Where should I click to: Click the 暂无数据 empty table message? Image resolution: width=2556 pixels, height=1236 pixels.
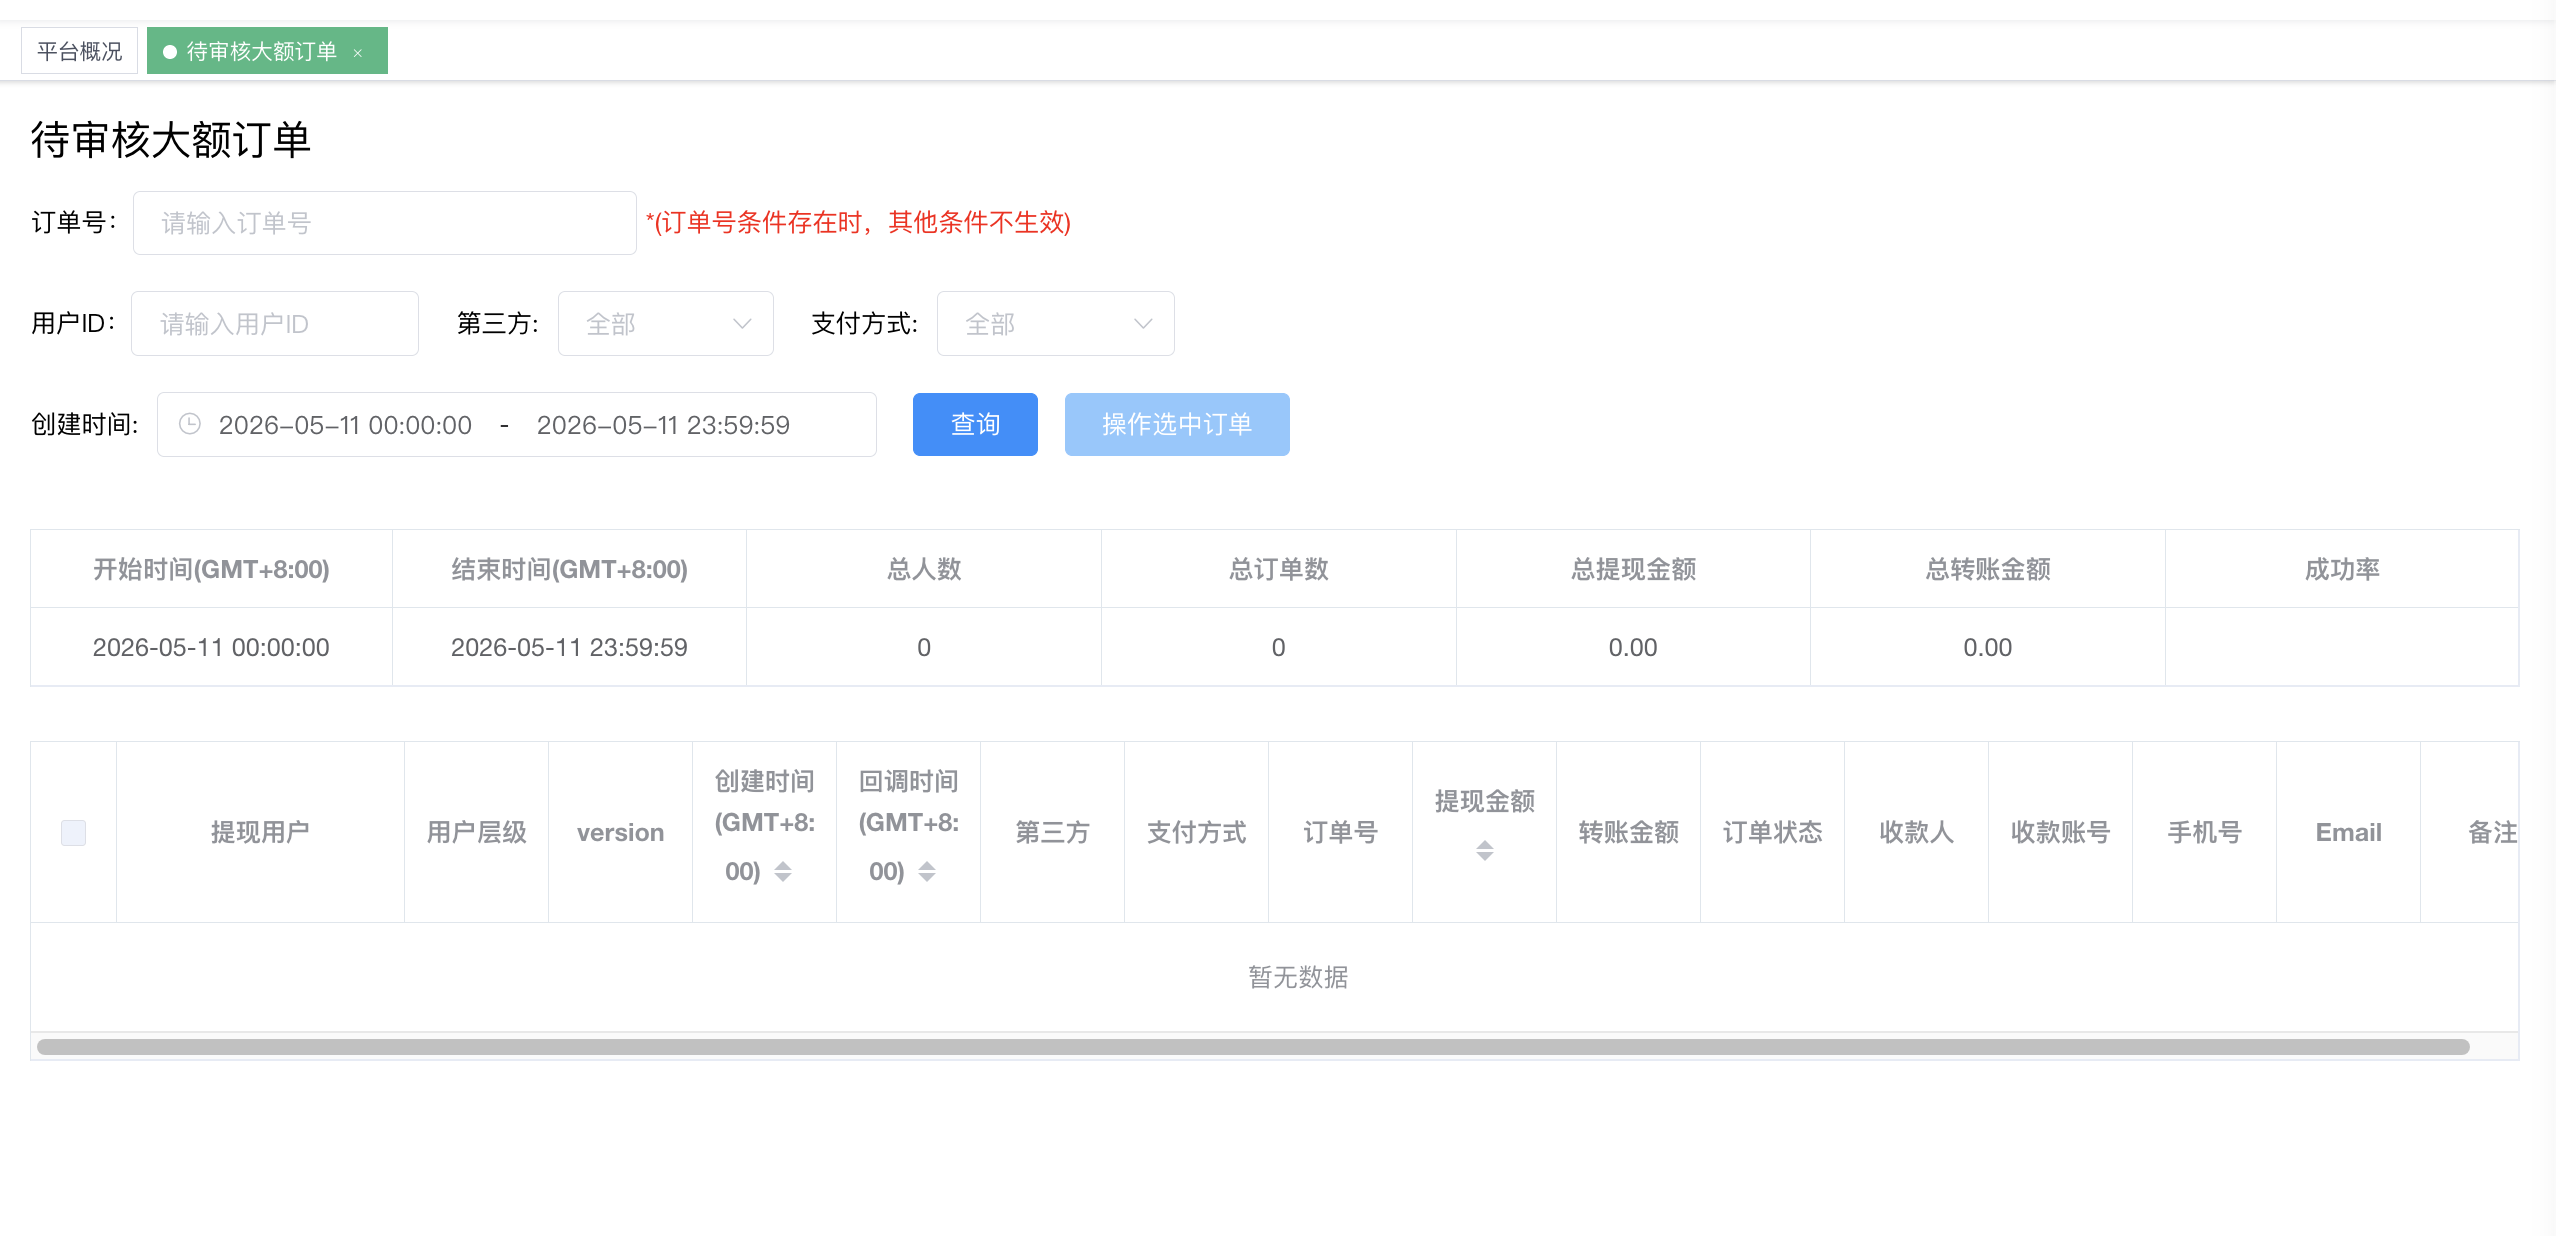1298,977
